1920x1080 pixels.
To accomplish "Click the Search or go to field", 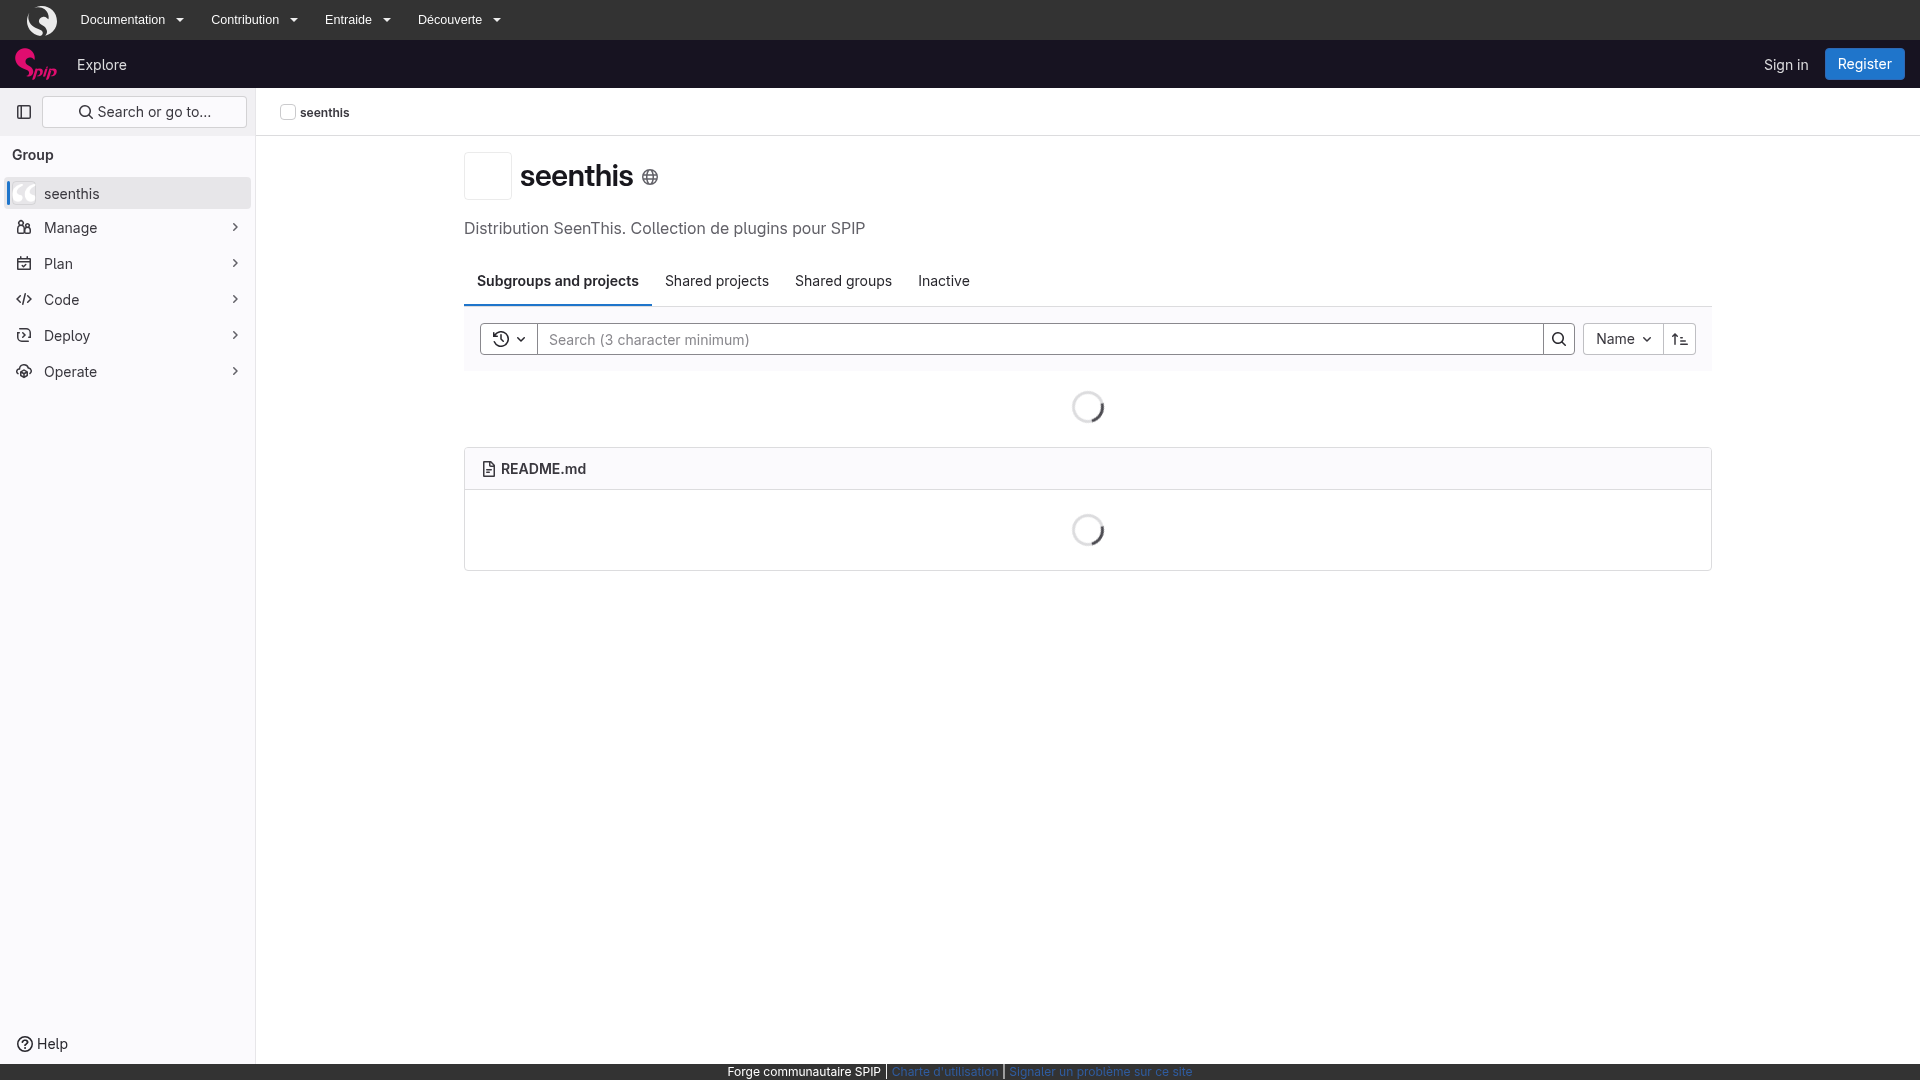I will [144, 112].
